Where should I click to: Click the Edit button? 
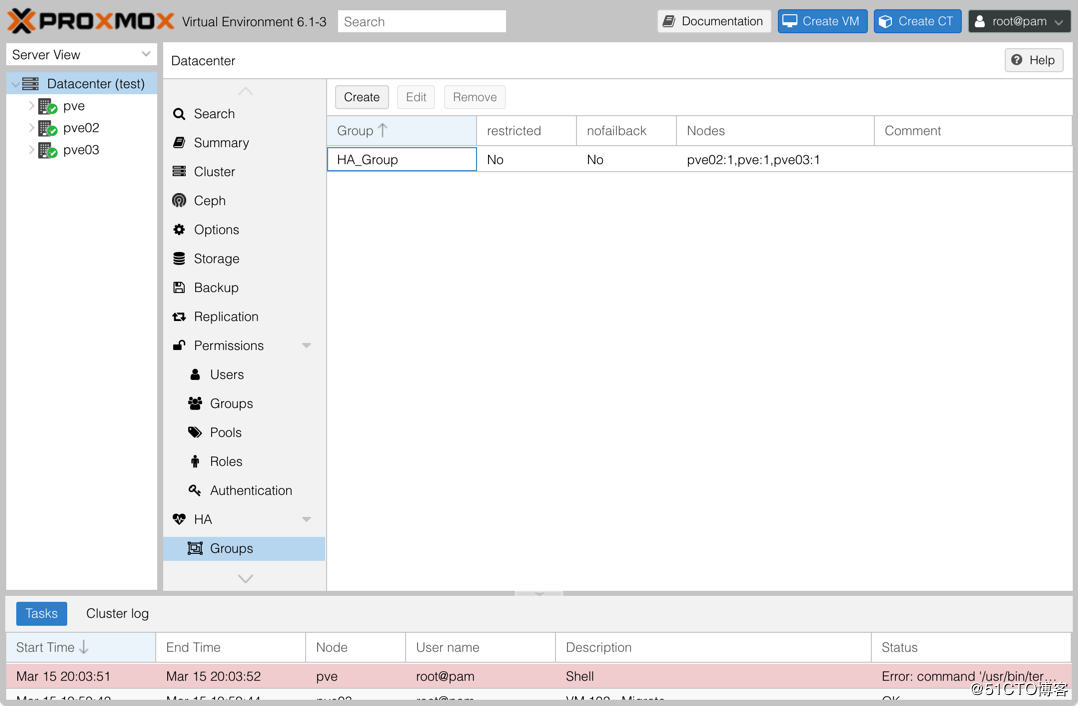pyautogui.click(x=416, y=97)
